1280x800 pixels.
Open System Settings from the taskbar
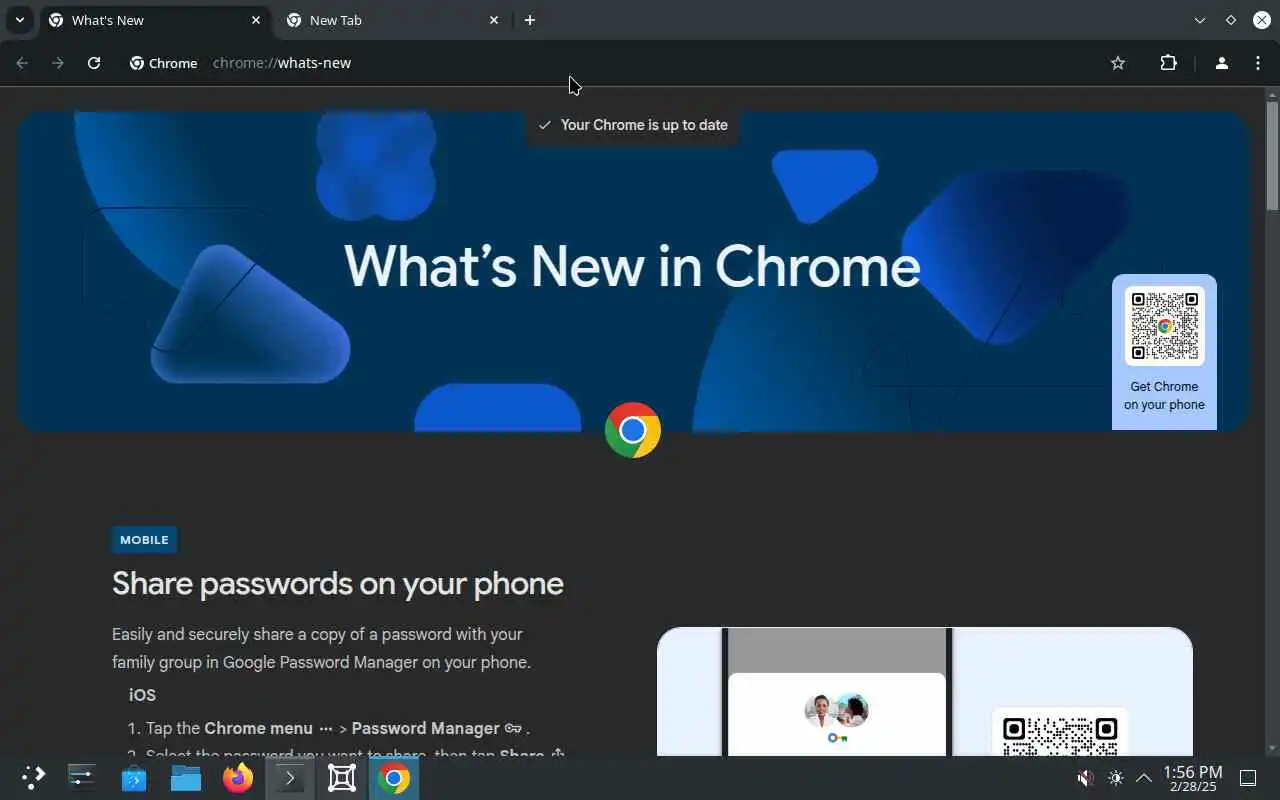point(81,778)
